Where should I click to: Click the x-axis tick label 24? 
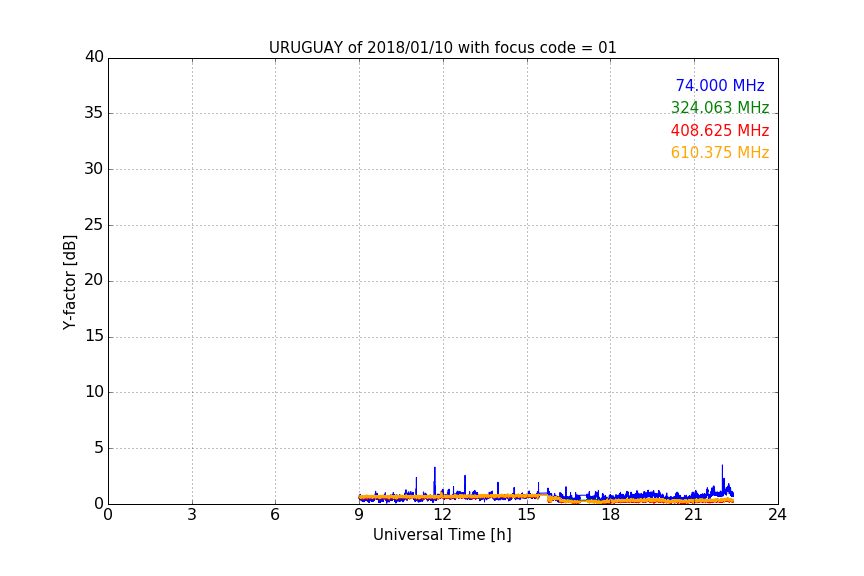777,515
